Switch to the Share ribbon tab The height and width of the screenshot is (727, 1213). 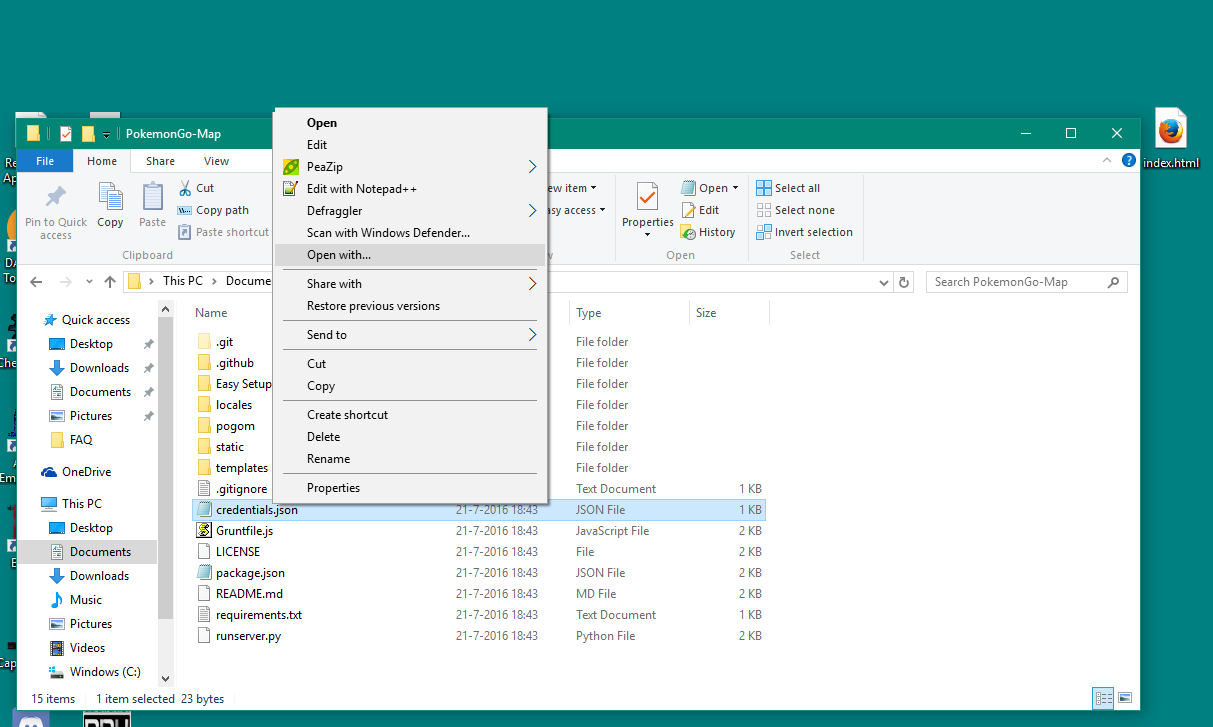click(160, 161)
